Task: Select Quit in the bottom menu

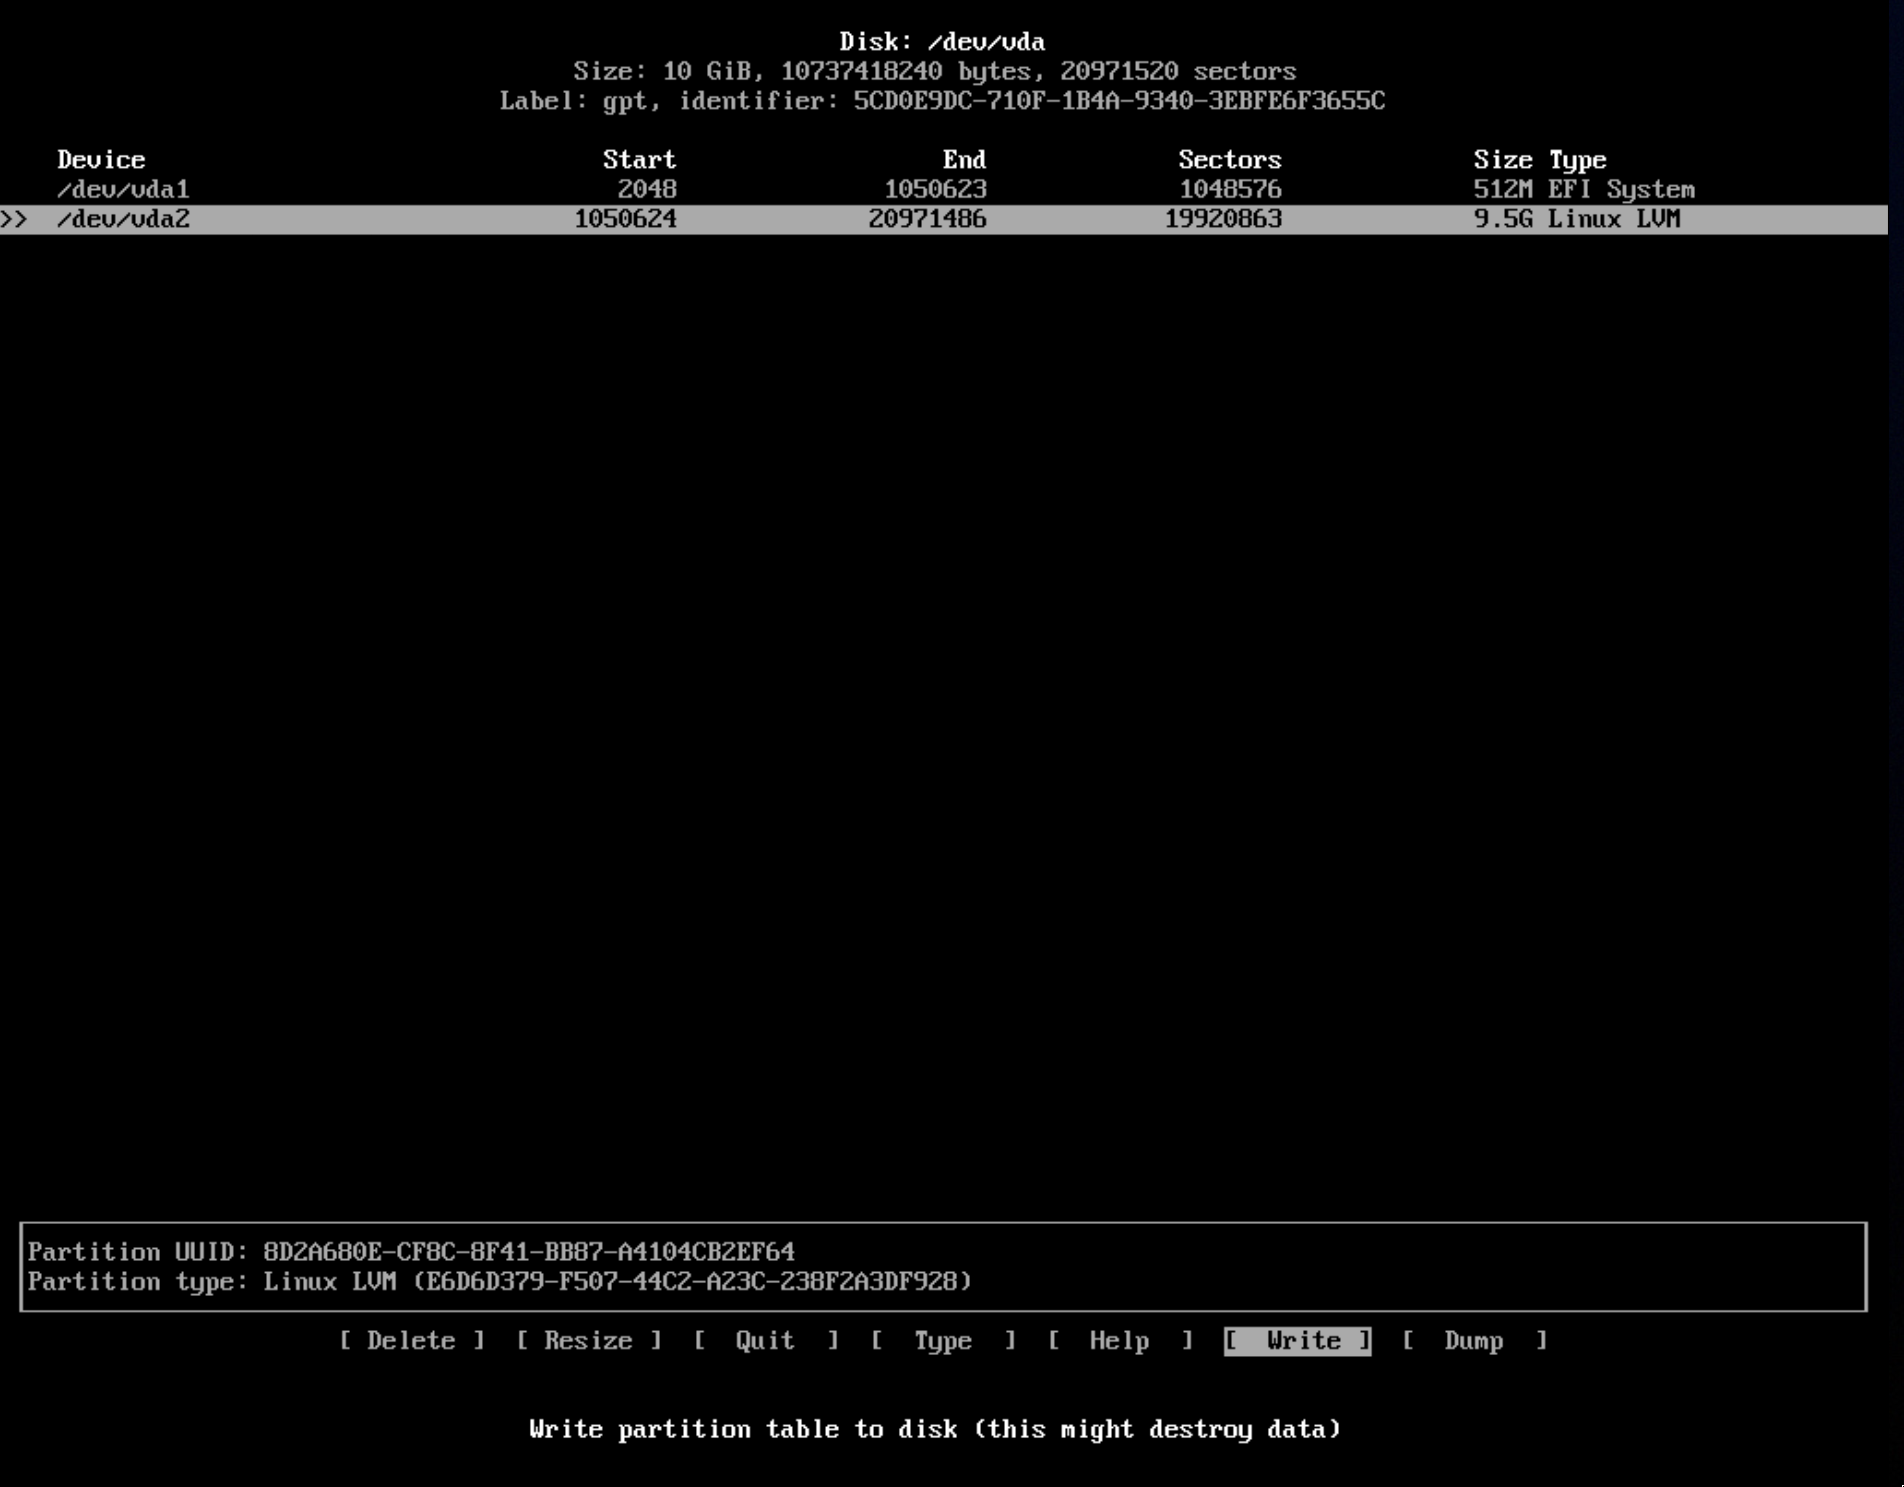Action: click(x=765, y=1341)
